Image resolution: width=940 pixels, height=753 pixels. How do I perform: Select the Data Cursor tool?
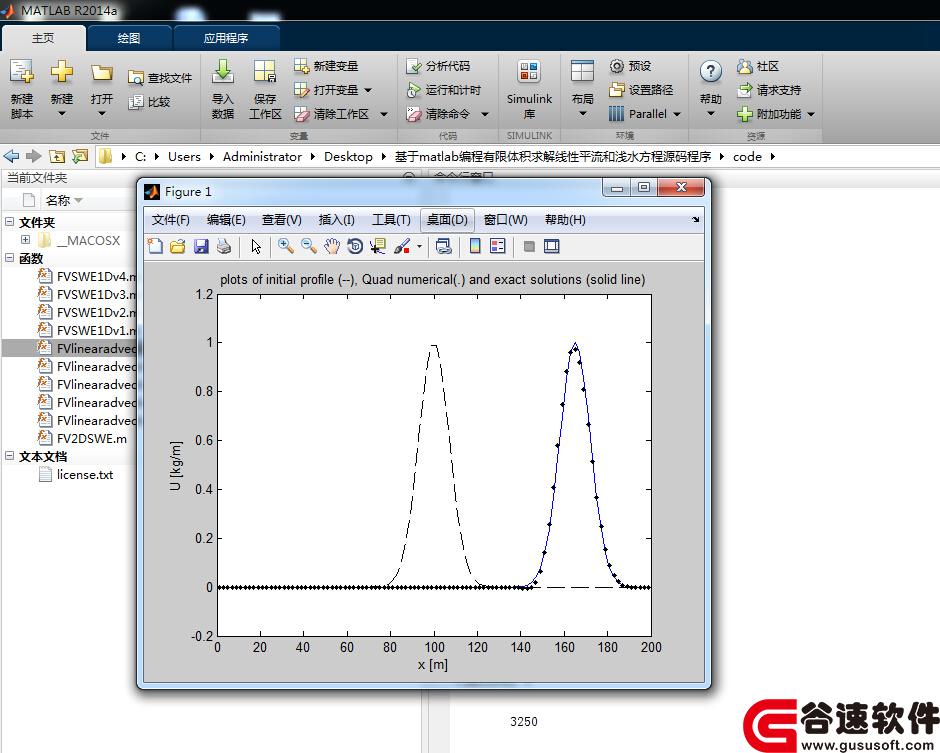click(x=378, y=246)
